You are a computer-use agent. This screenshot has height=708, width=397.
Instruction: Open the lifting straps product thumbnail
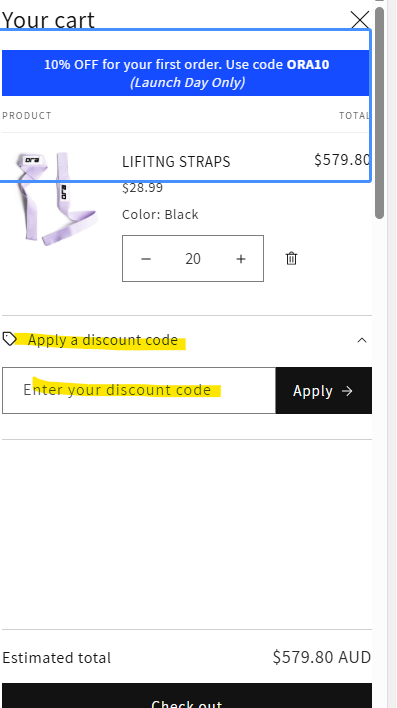tap(56, 199)
